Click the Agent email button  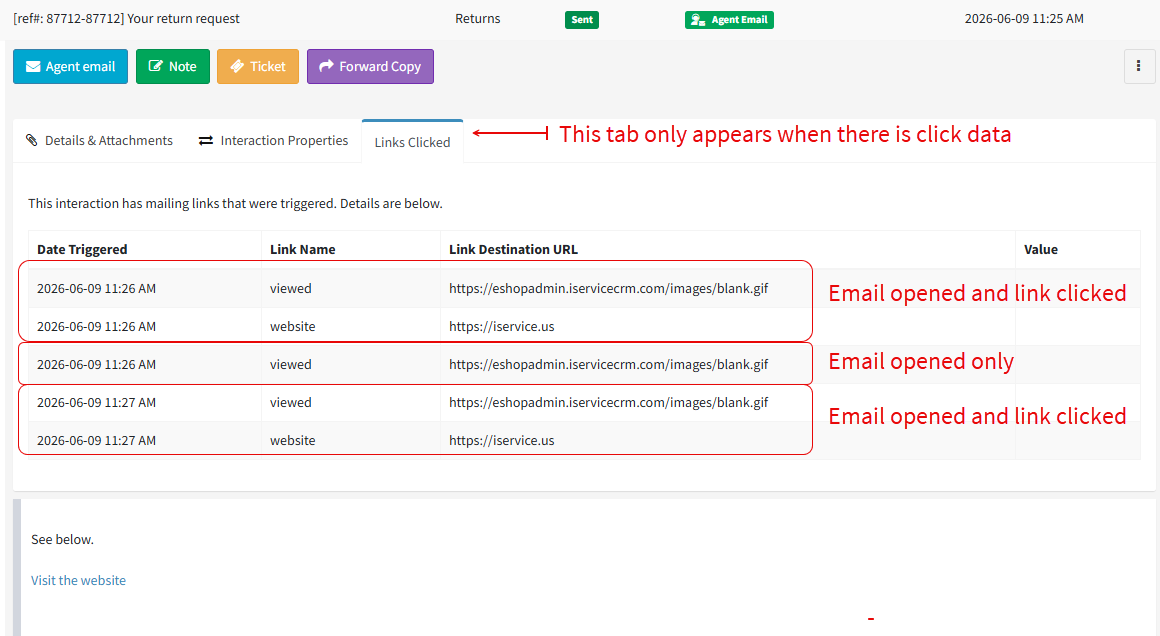click(70, 67)
